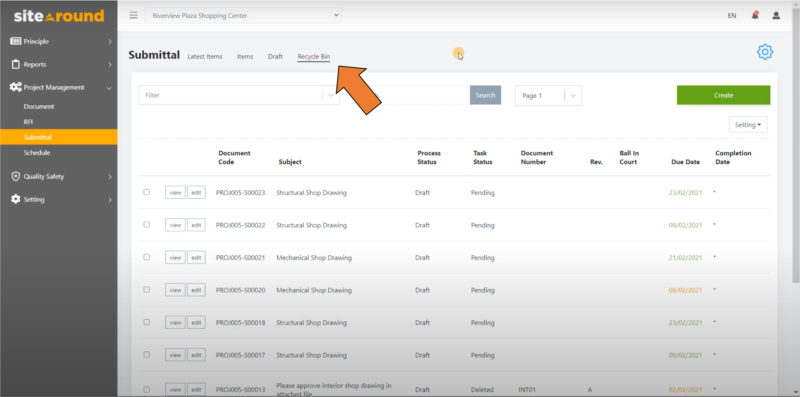Open the Setting dropdown above the table

coord(748,125)
